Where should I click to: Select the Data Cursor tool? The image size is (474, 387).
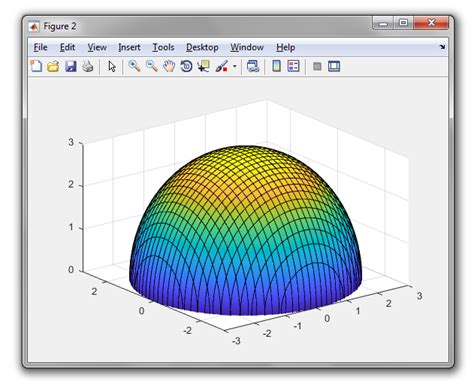tap(203, 66)
